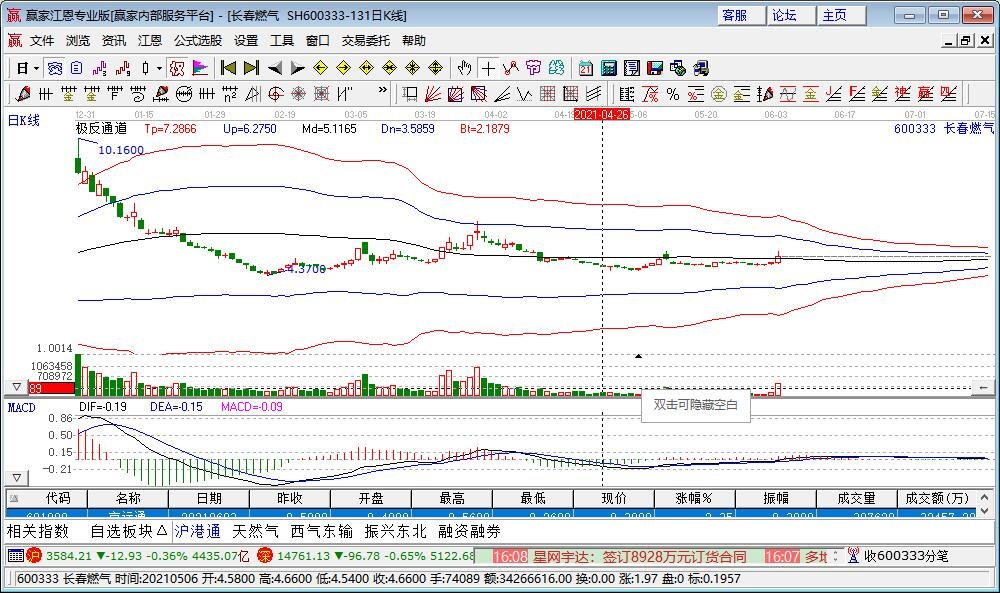Jump to last bar with skip-forward icon

(x=251, y=68)
